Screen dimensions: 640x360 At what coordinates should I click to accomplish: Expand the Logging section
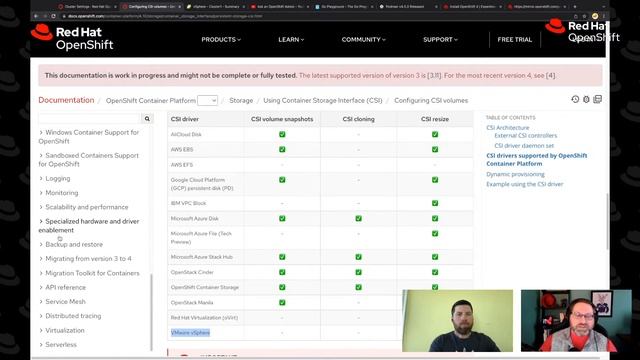pyautogui.click(x=55, y=178)
